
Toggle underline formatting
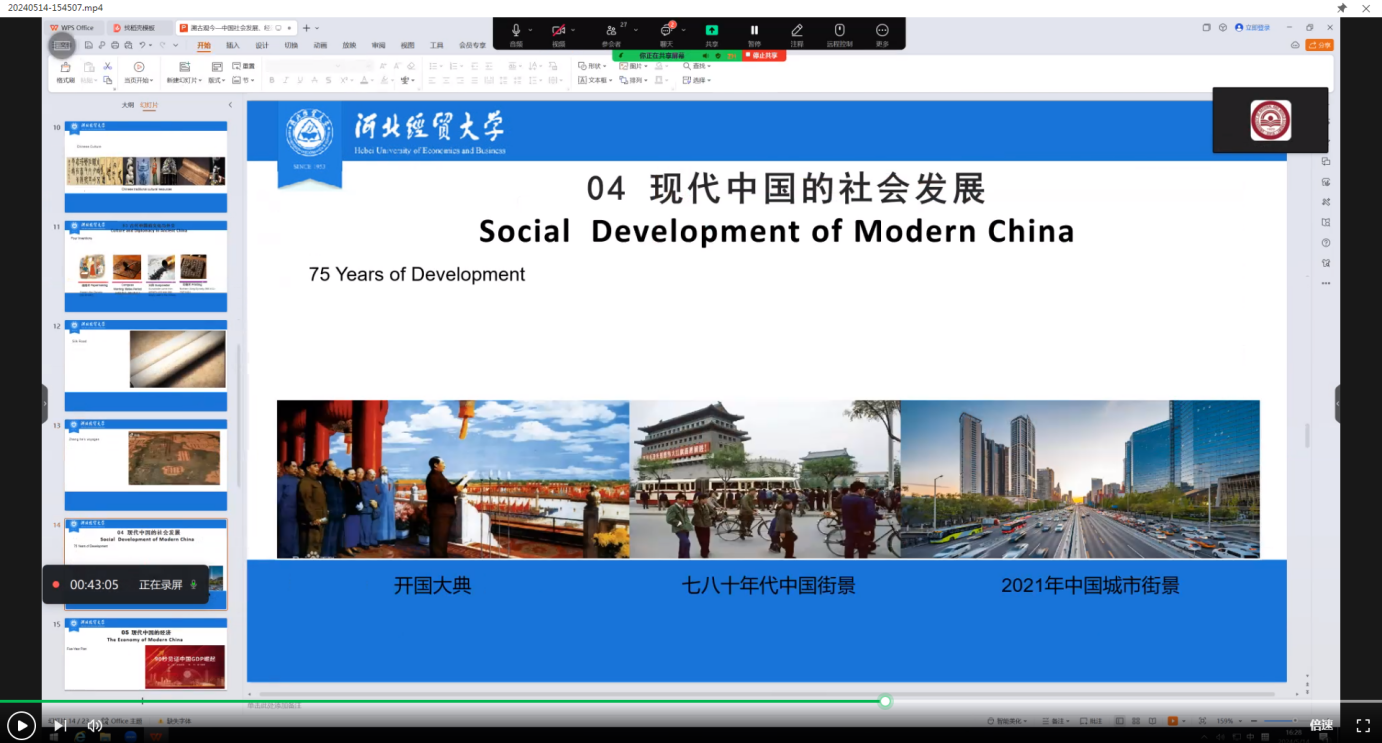(x=300, y=80)
